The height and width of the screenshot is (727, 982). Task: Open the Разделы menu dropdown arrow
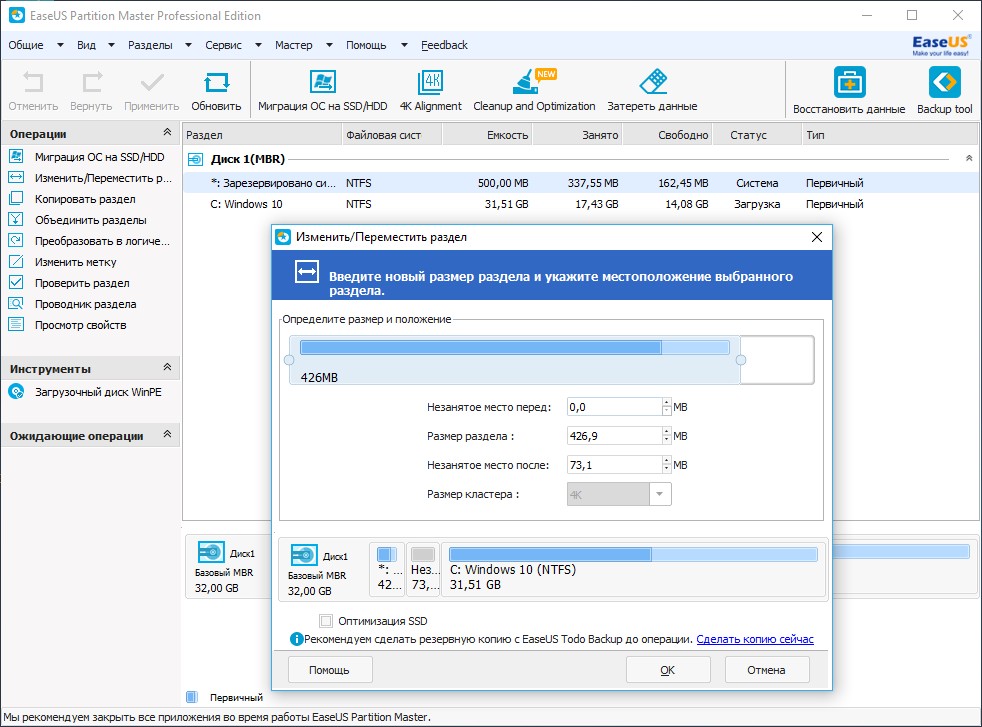coord(188,45)
